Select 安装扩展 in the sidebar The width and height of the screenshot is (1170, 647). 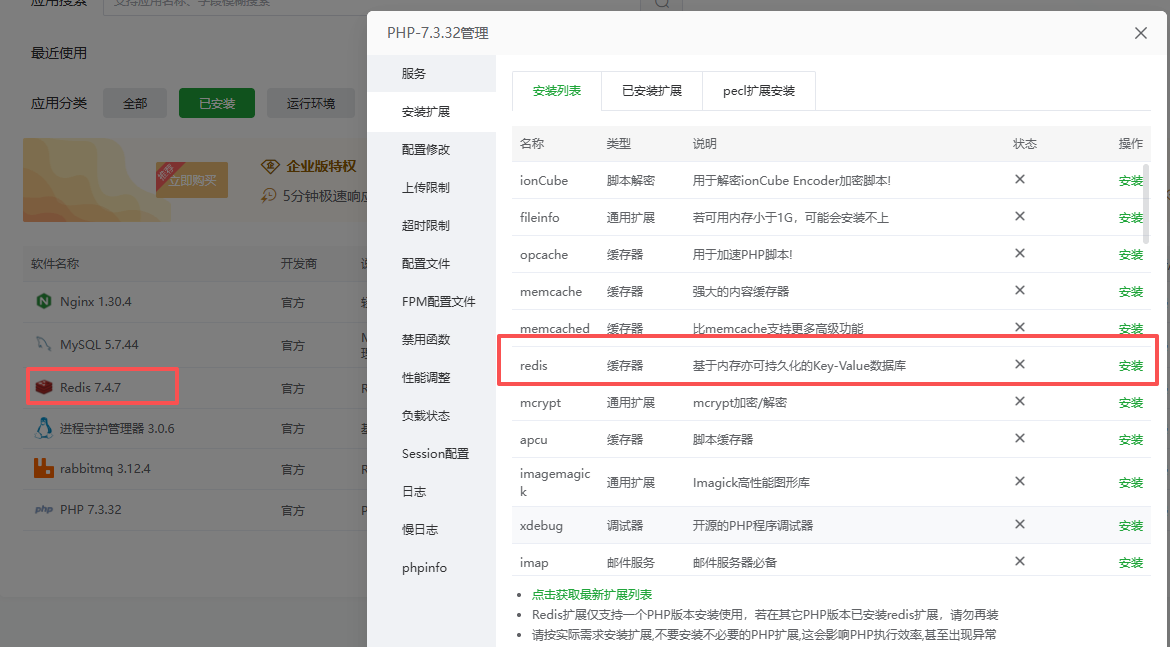431,111
